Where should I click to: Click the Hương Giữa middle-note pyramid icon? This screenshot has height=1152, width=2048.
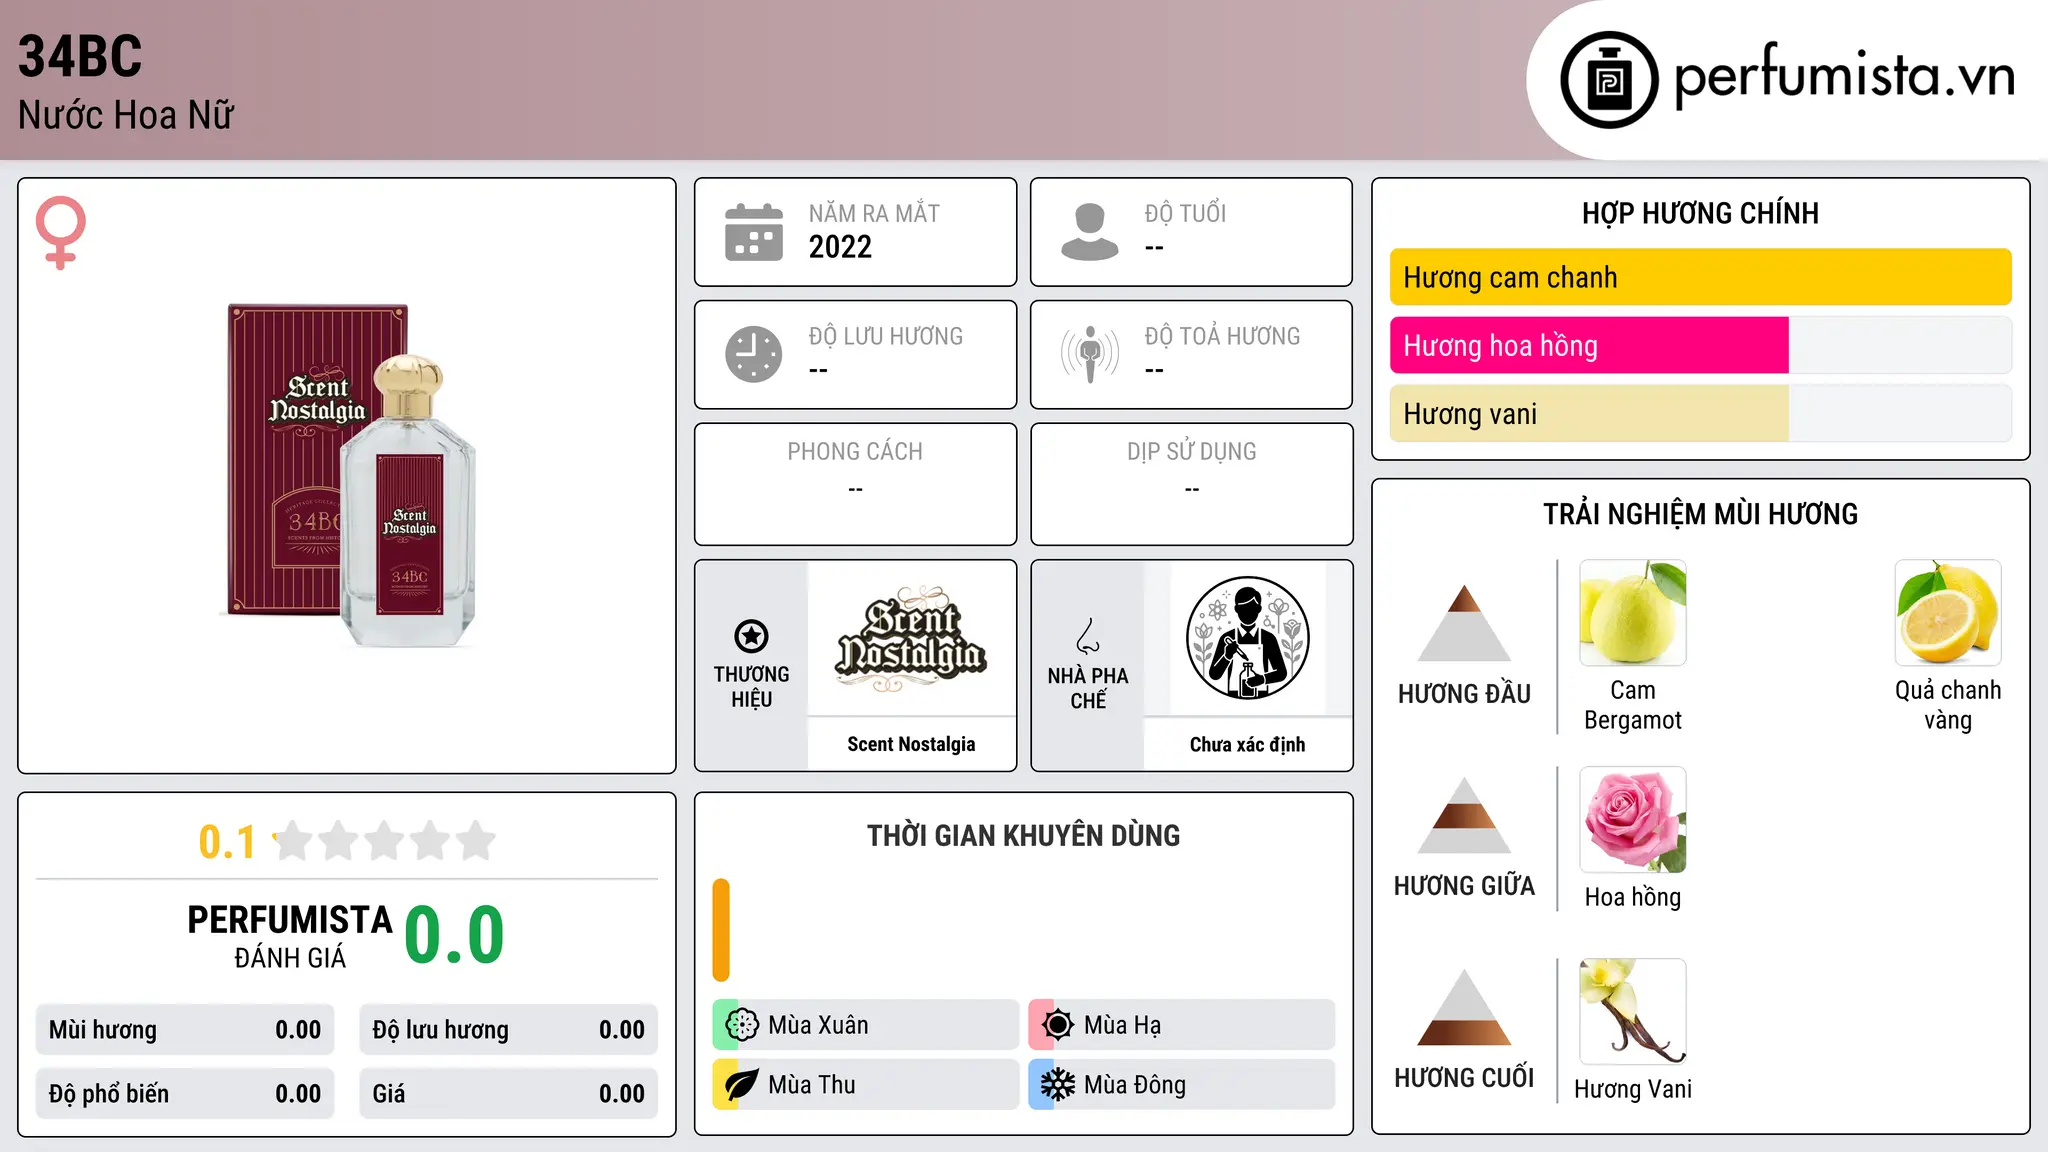pyautogui.click(x=1464, y=815)
